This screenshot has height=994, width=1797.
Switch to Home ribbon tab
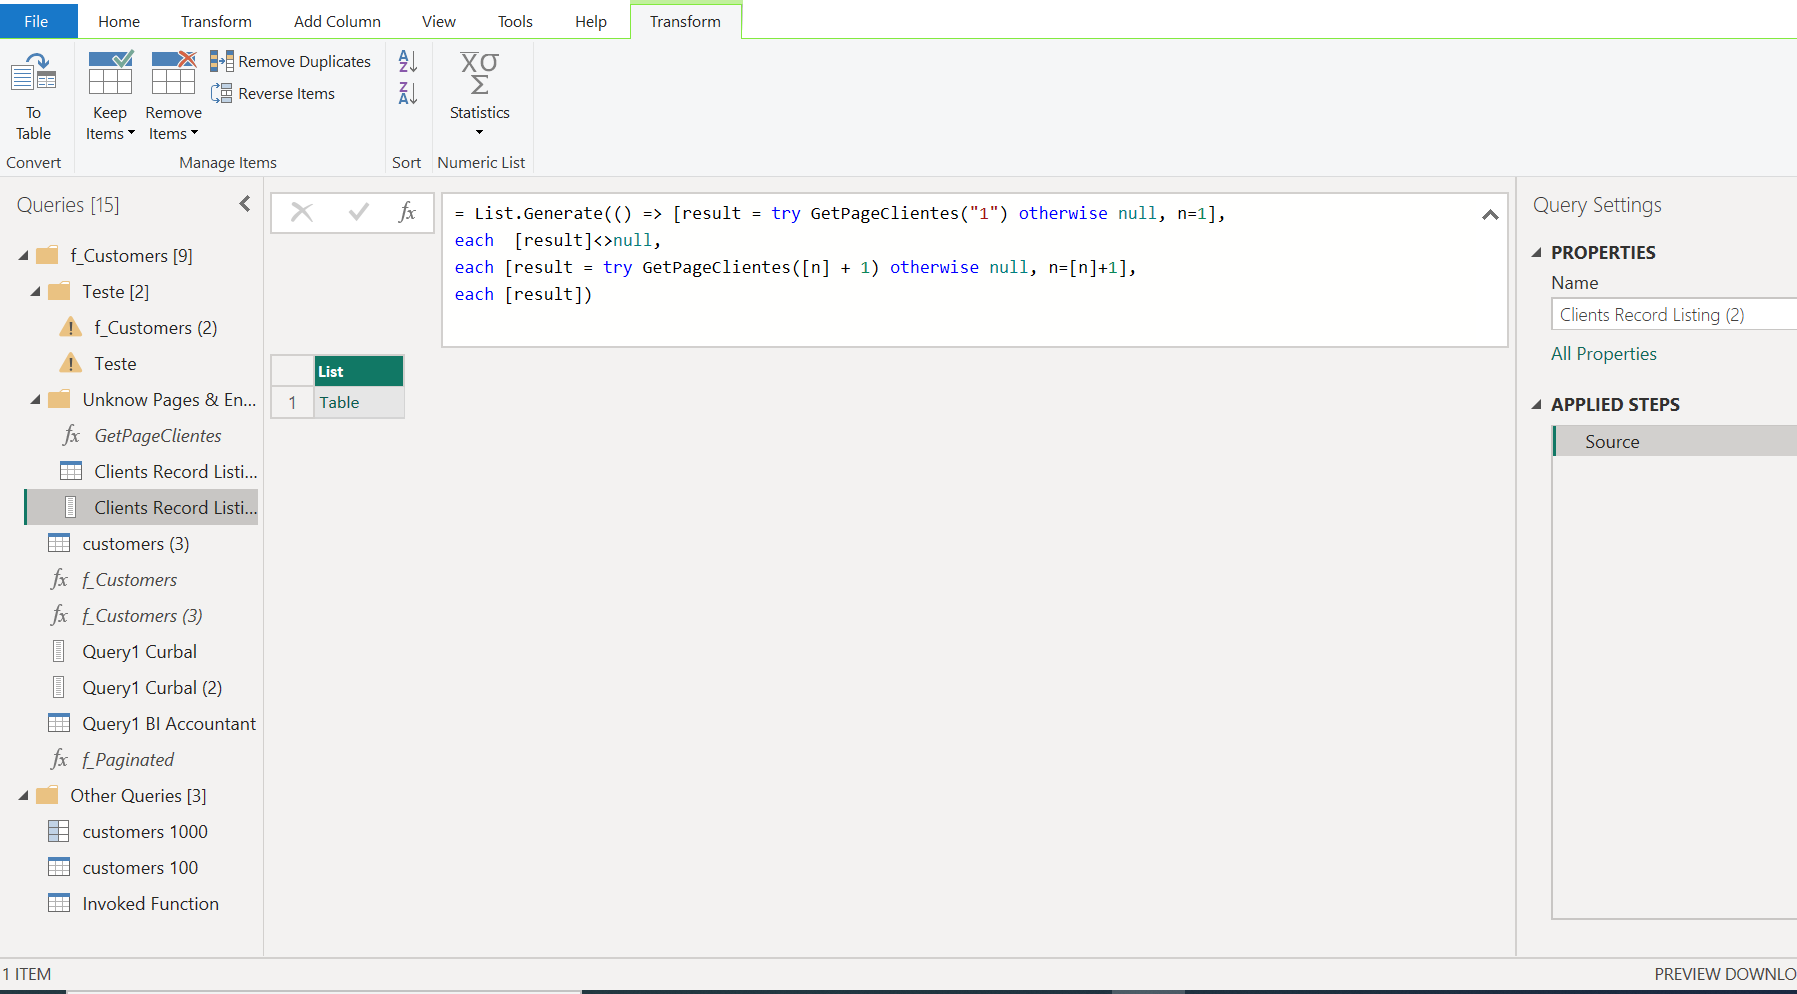[x=119, y=21]
